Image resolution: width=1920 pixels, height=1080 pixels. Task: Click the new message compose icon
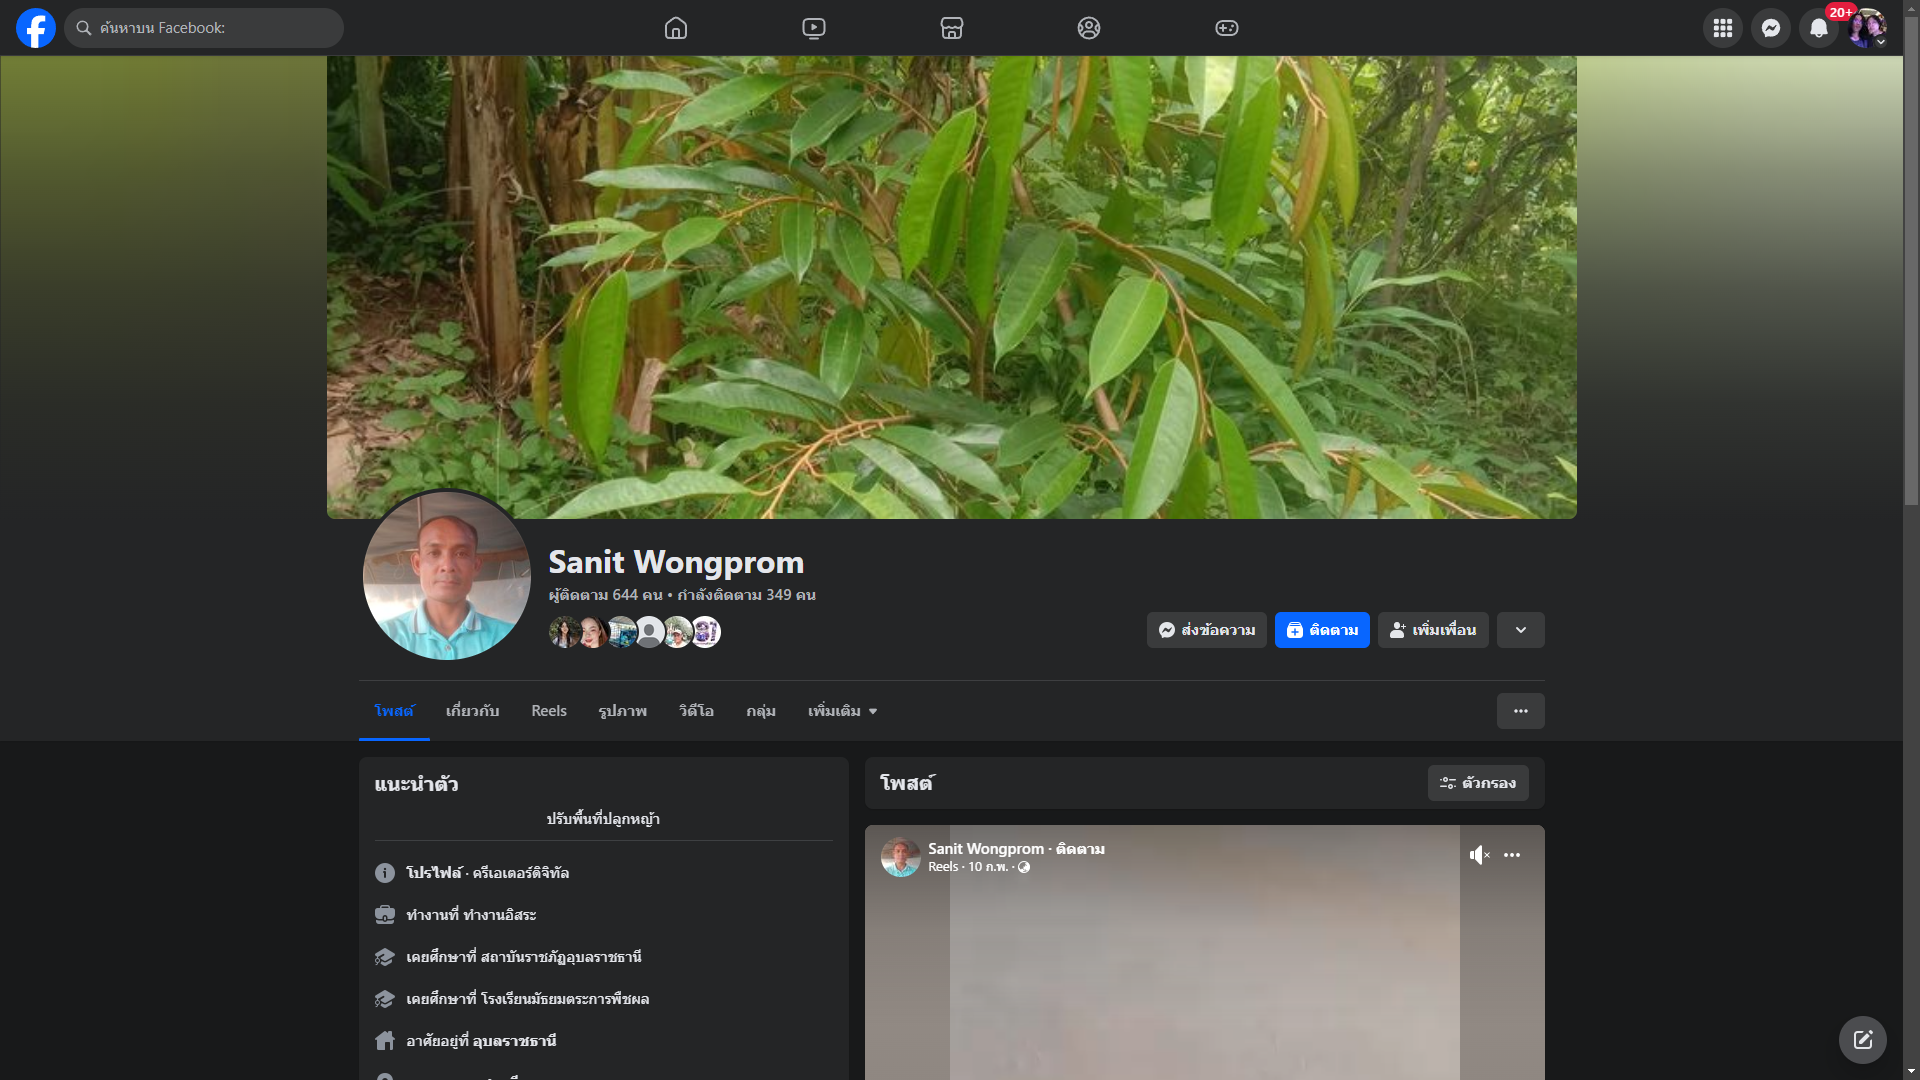(1862, 1040)
